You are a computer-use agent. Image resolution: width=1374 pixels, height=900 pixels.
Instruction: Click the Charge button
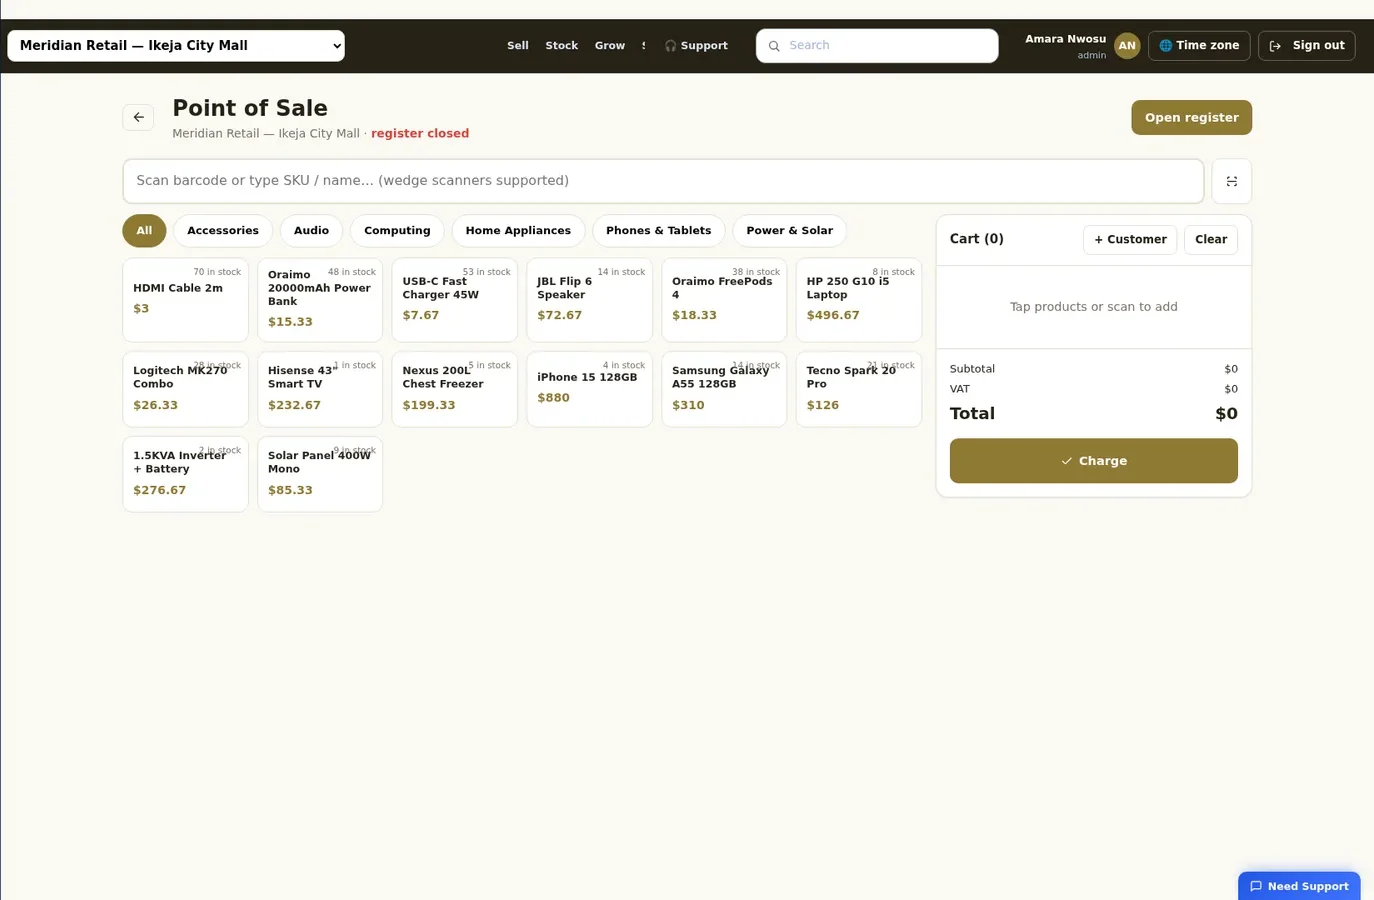tap(1093, 461)
